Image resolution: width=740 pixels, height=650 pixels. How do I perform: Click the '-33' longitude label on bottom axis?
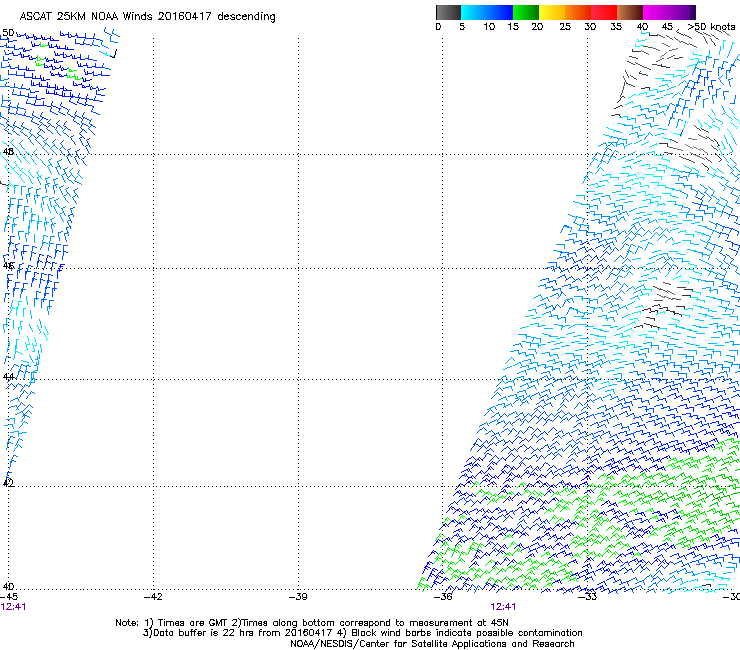point(588,597)
